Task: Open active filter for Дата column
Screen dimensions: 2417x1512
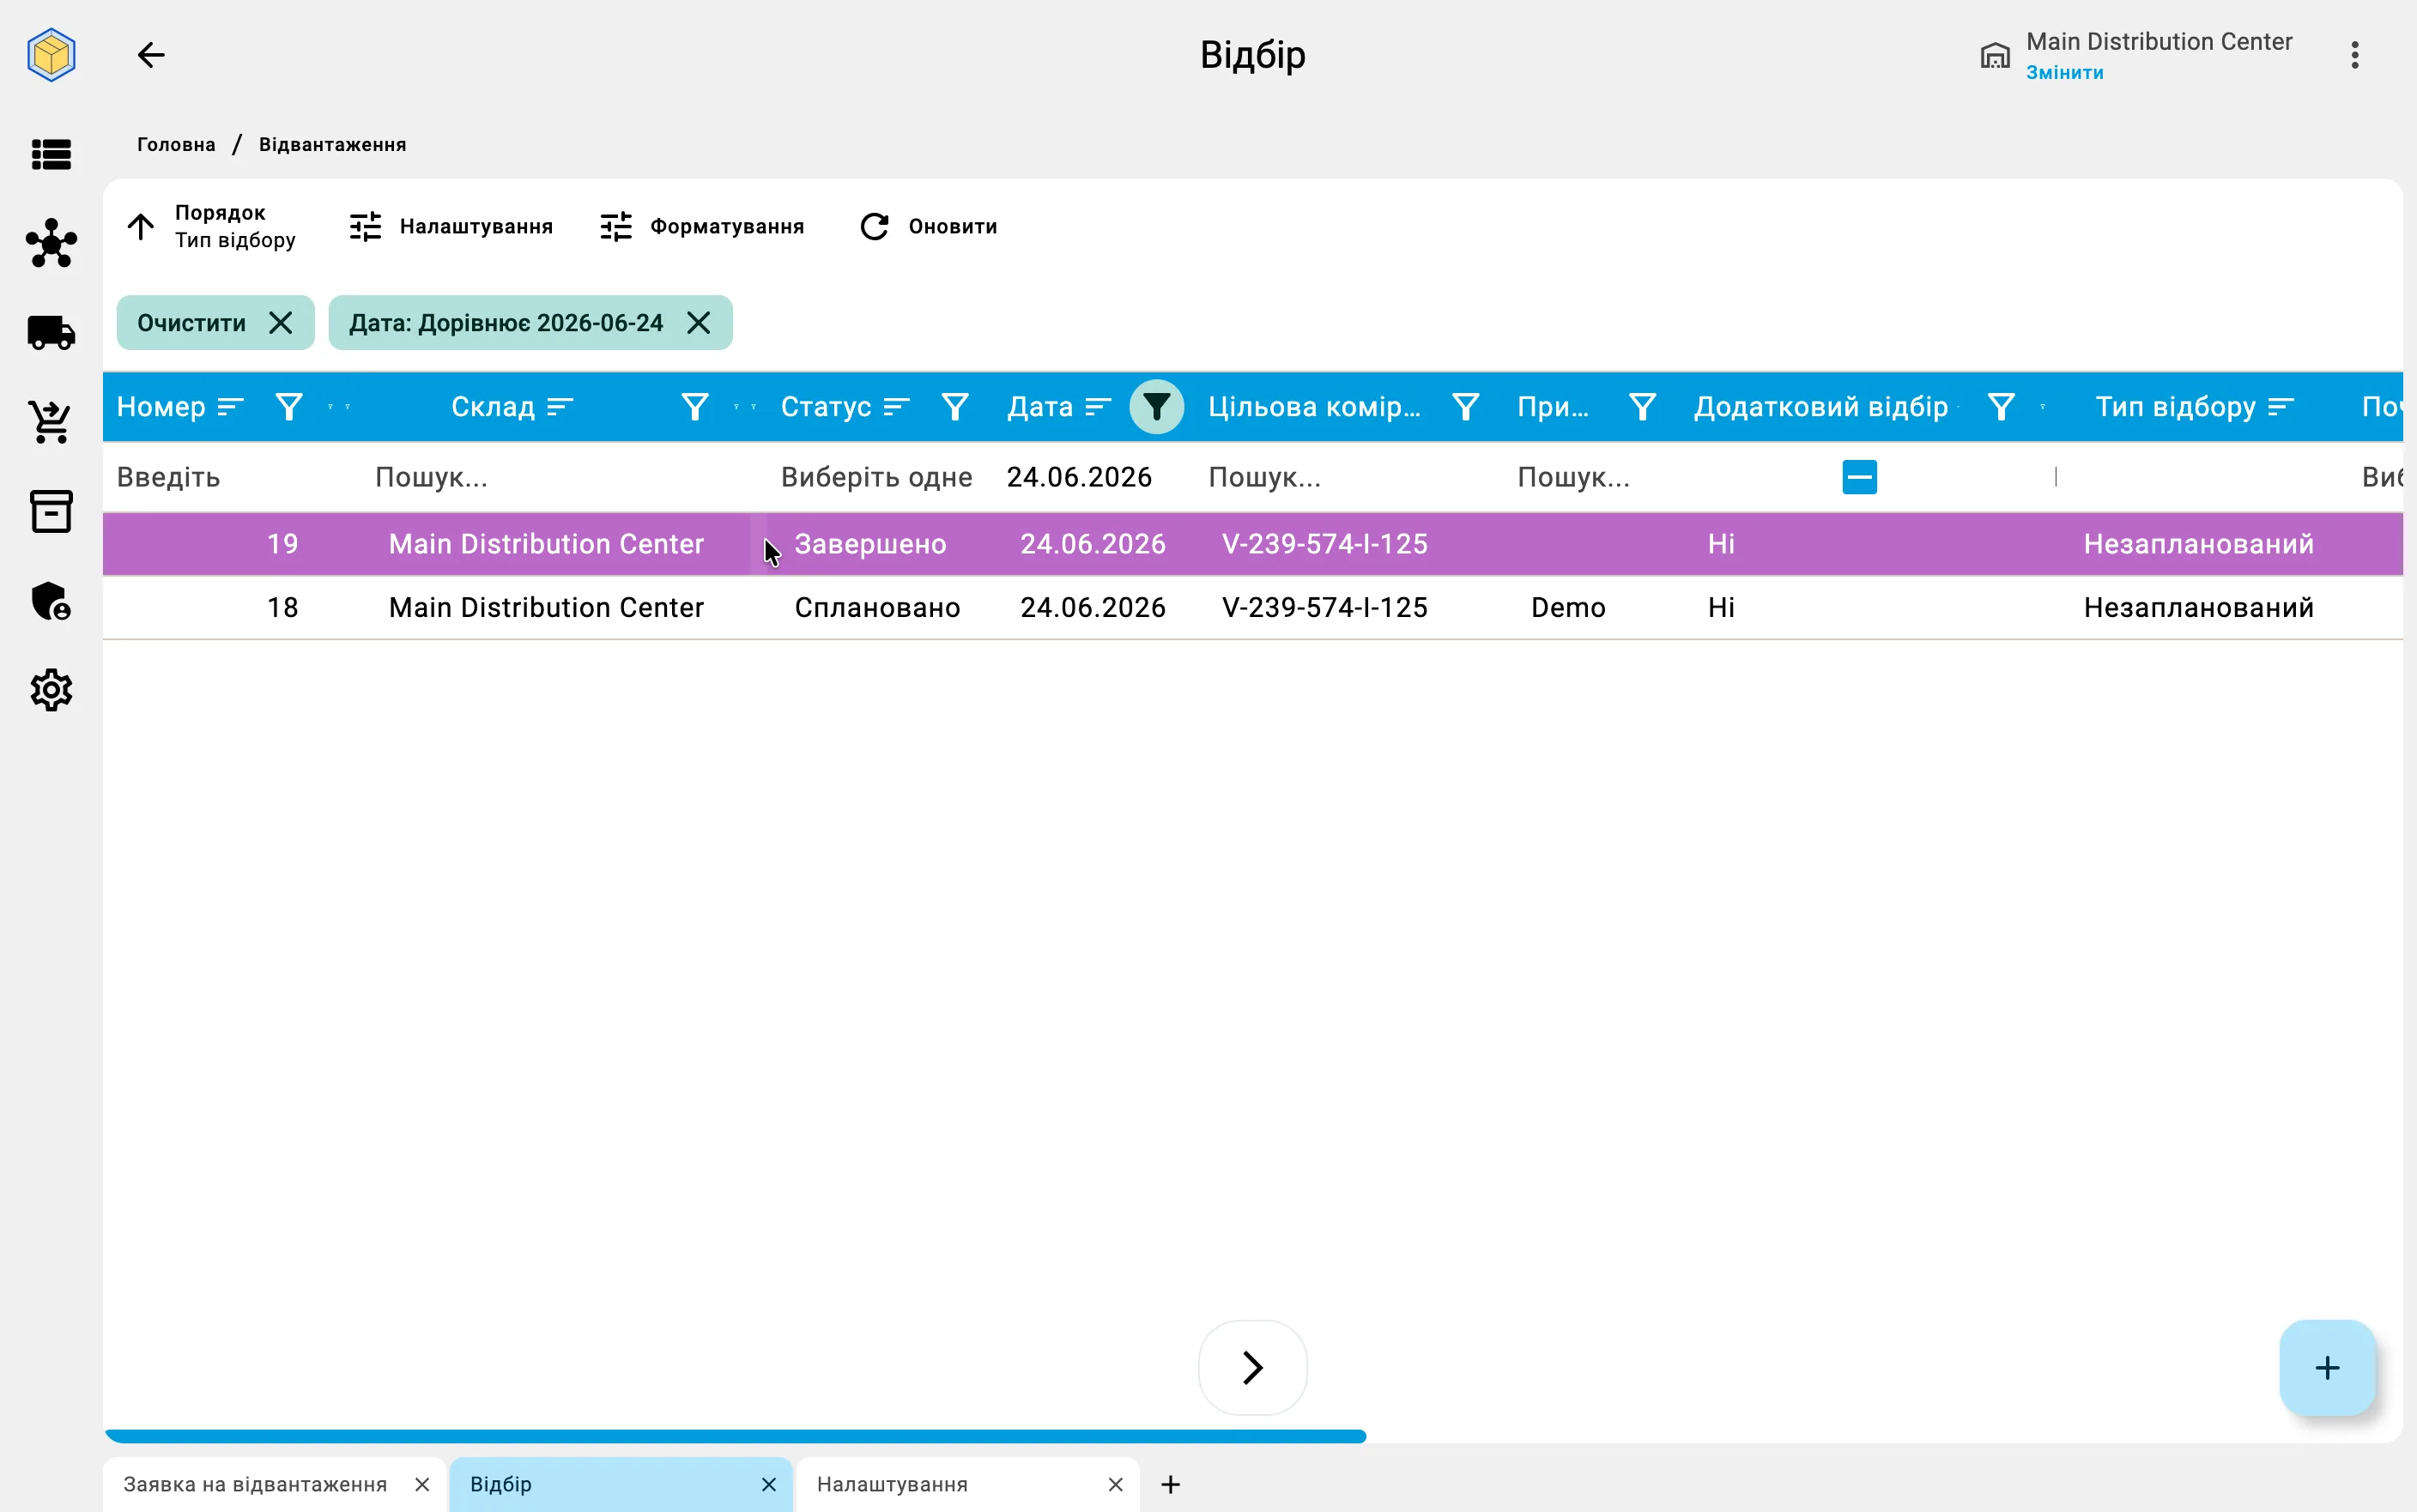Action: click(1157, 407)
